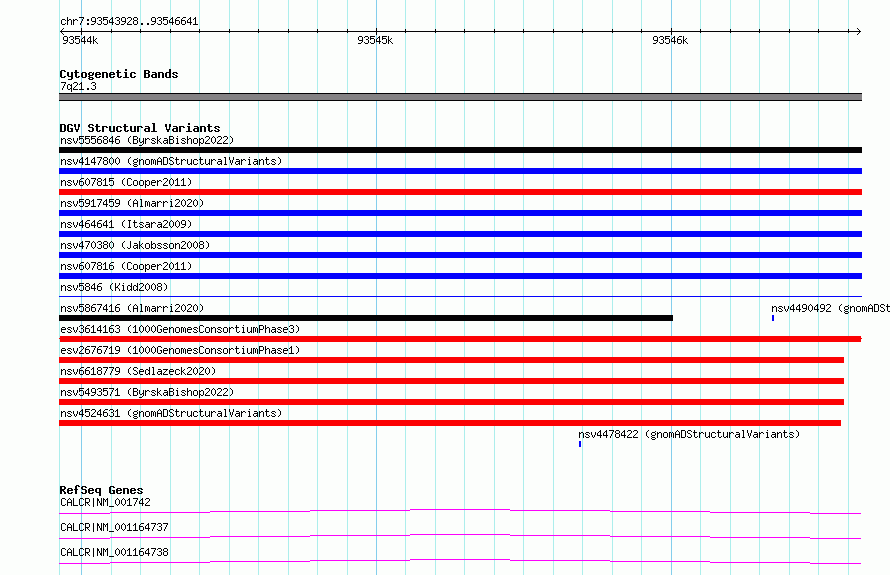Click the magenta line under CALCR|NM_001164738
The height and width of the screenshot is (575, 890).
tap(460, 561)
